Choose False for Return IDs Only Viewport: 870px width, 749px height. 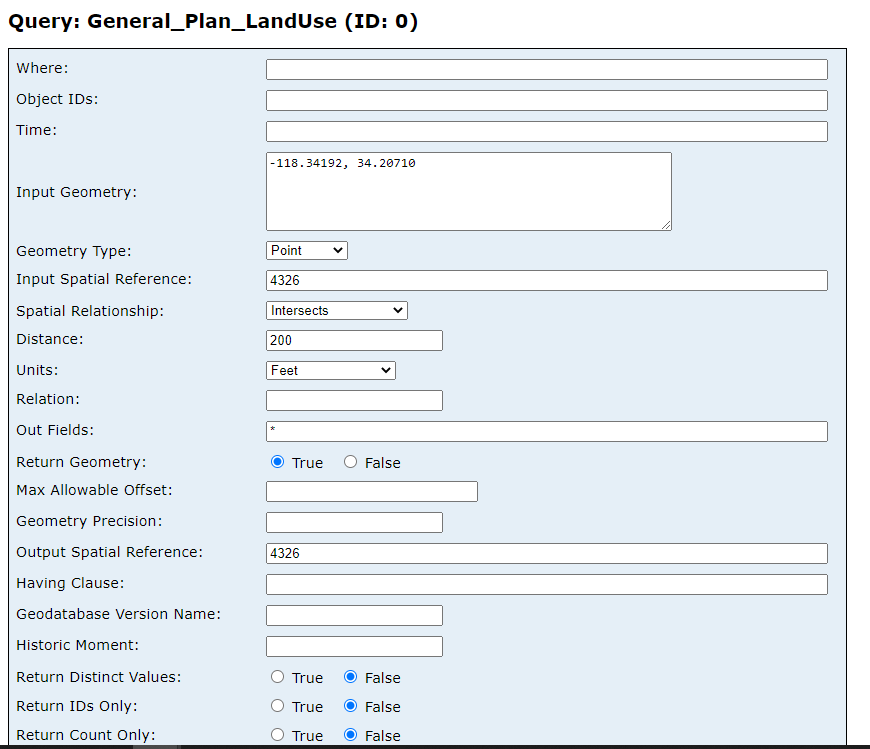[x=350, y=706]
